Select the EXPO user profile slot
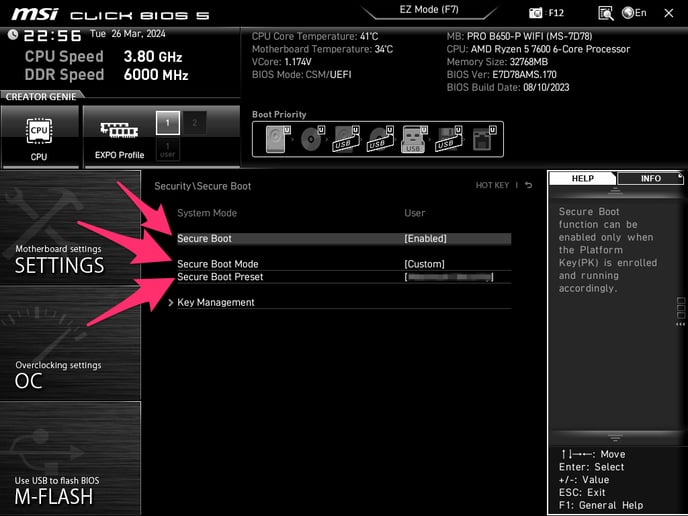 [168, 150]
